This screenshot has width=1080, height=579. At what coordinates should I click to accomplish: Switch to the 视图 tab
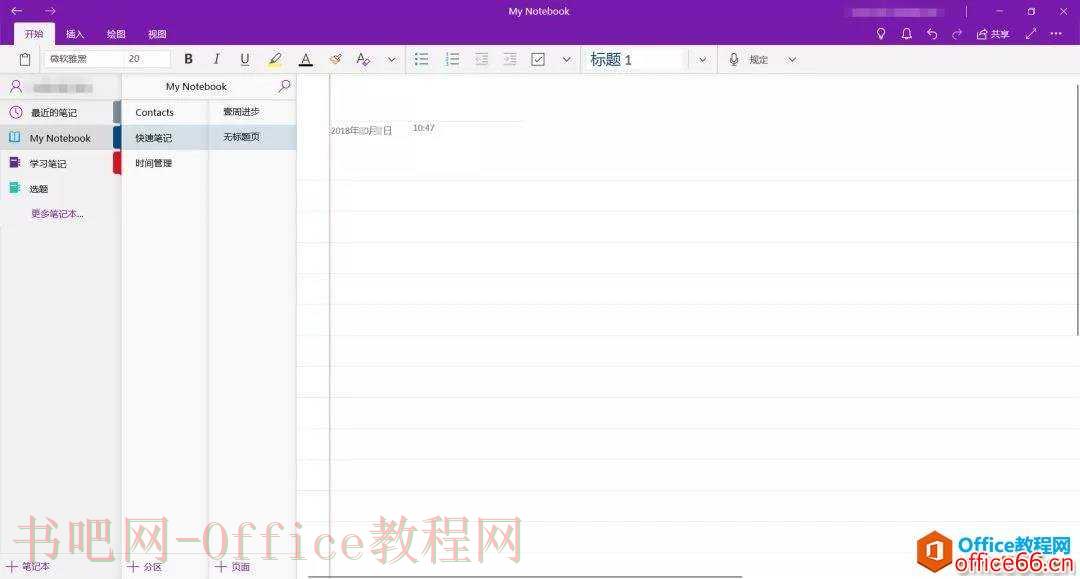point(157,34)
